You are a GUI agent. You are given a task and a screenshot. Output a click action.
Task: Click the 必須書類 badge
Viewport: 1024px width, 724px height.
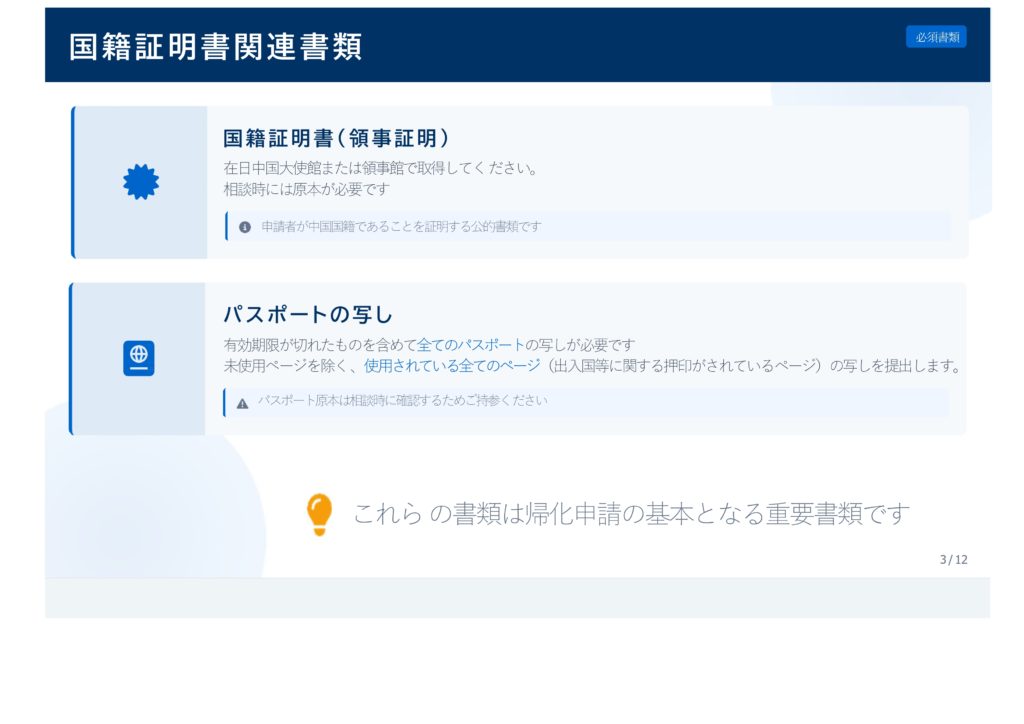[936, 37]
